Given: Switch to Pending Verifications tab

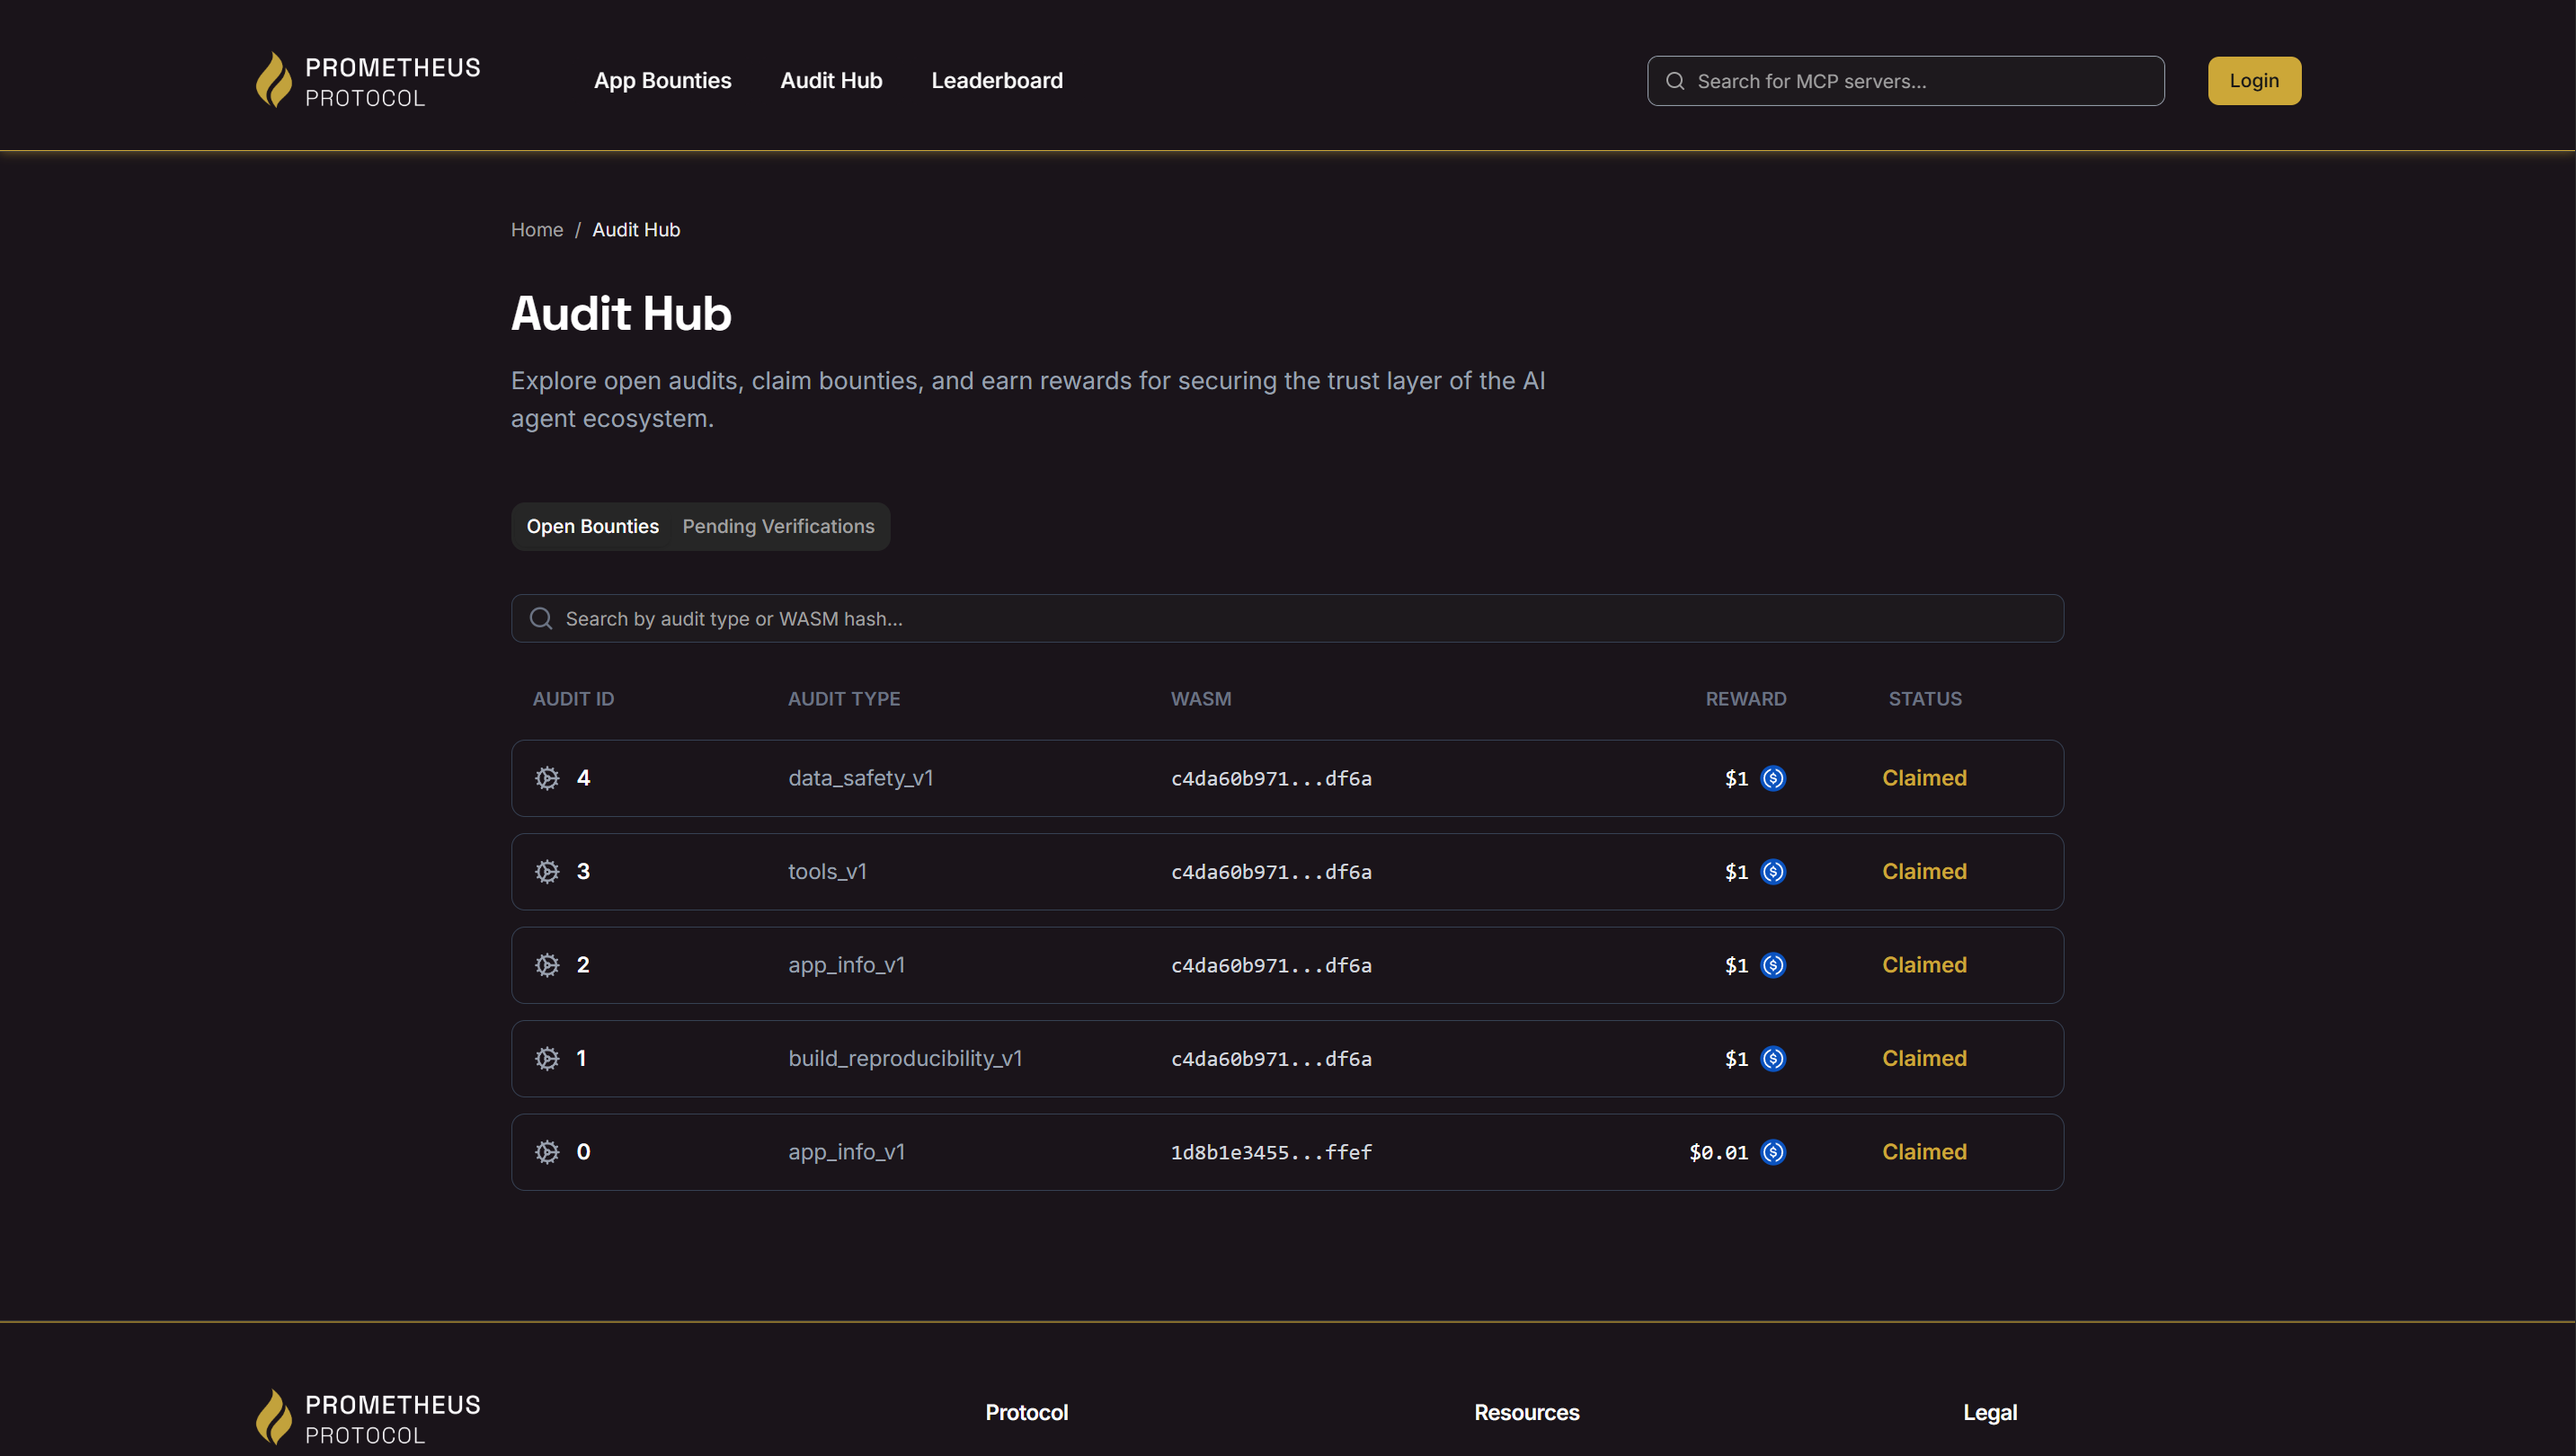Looking at the screenshot, I should pos(778,526).
